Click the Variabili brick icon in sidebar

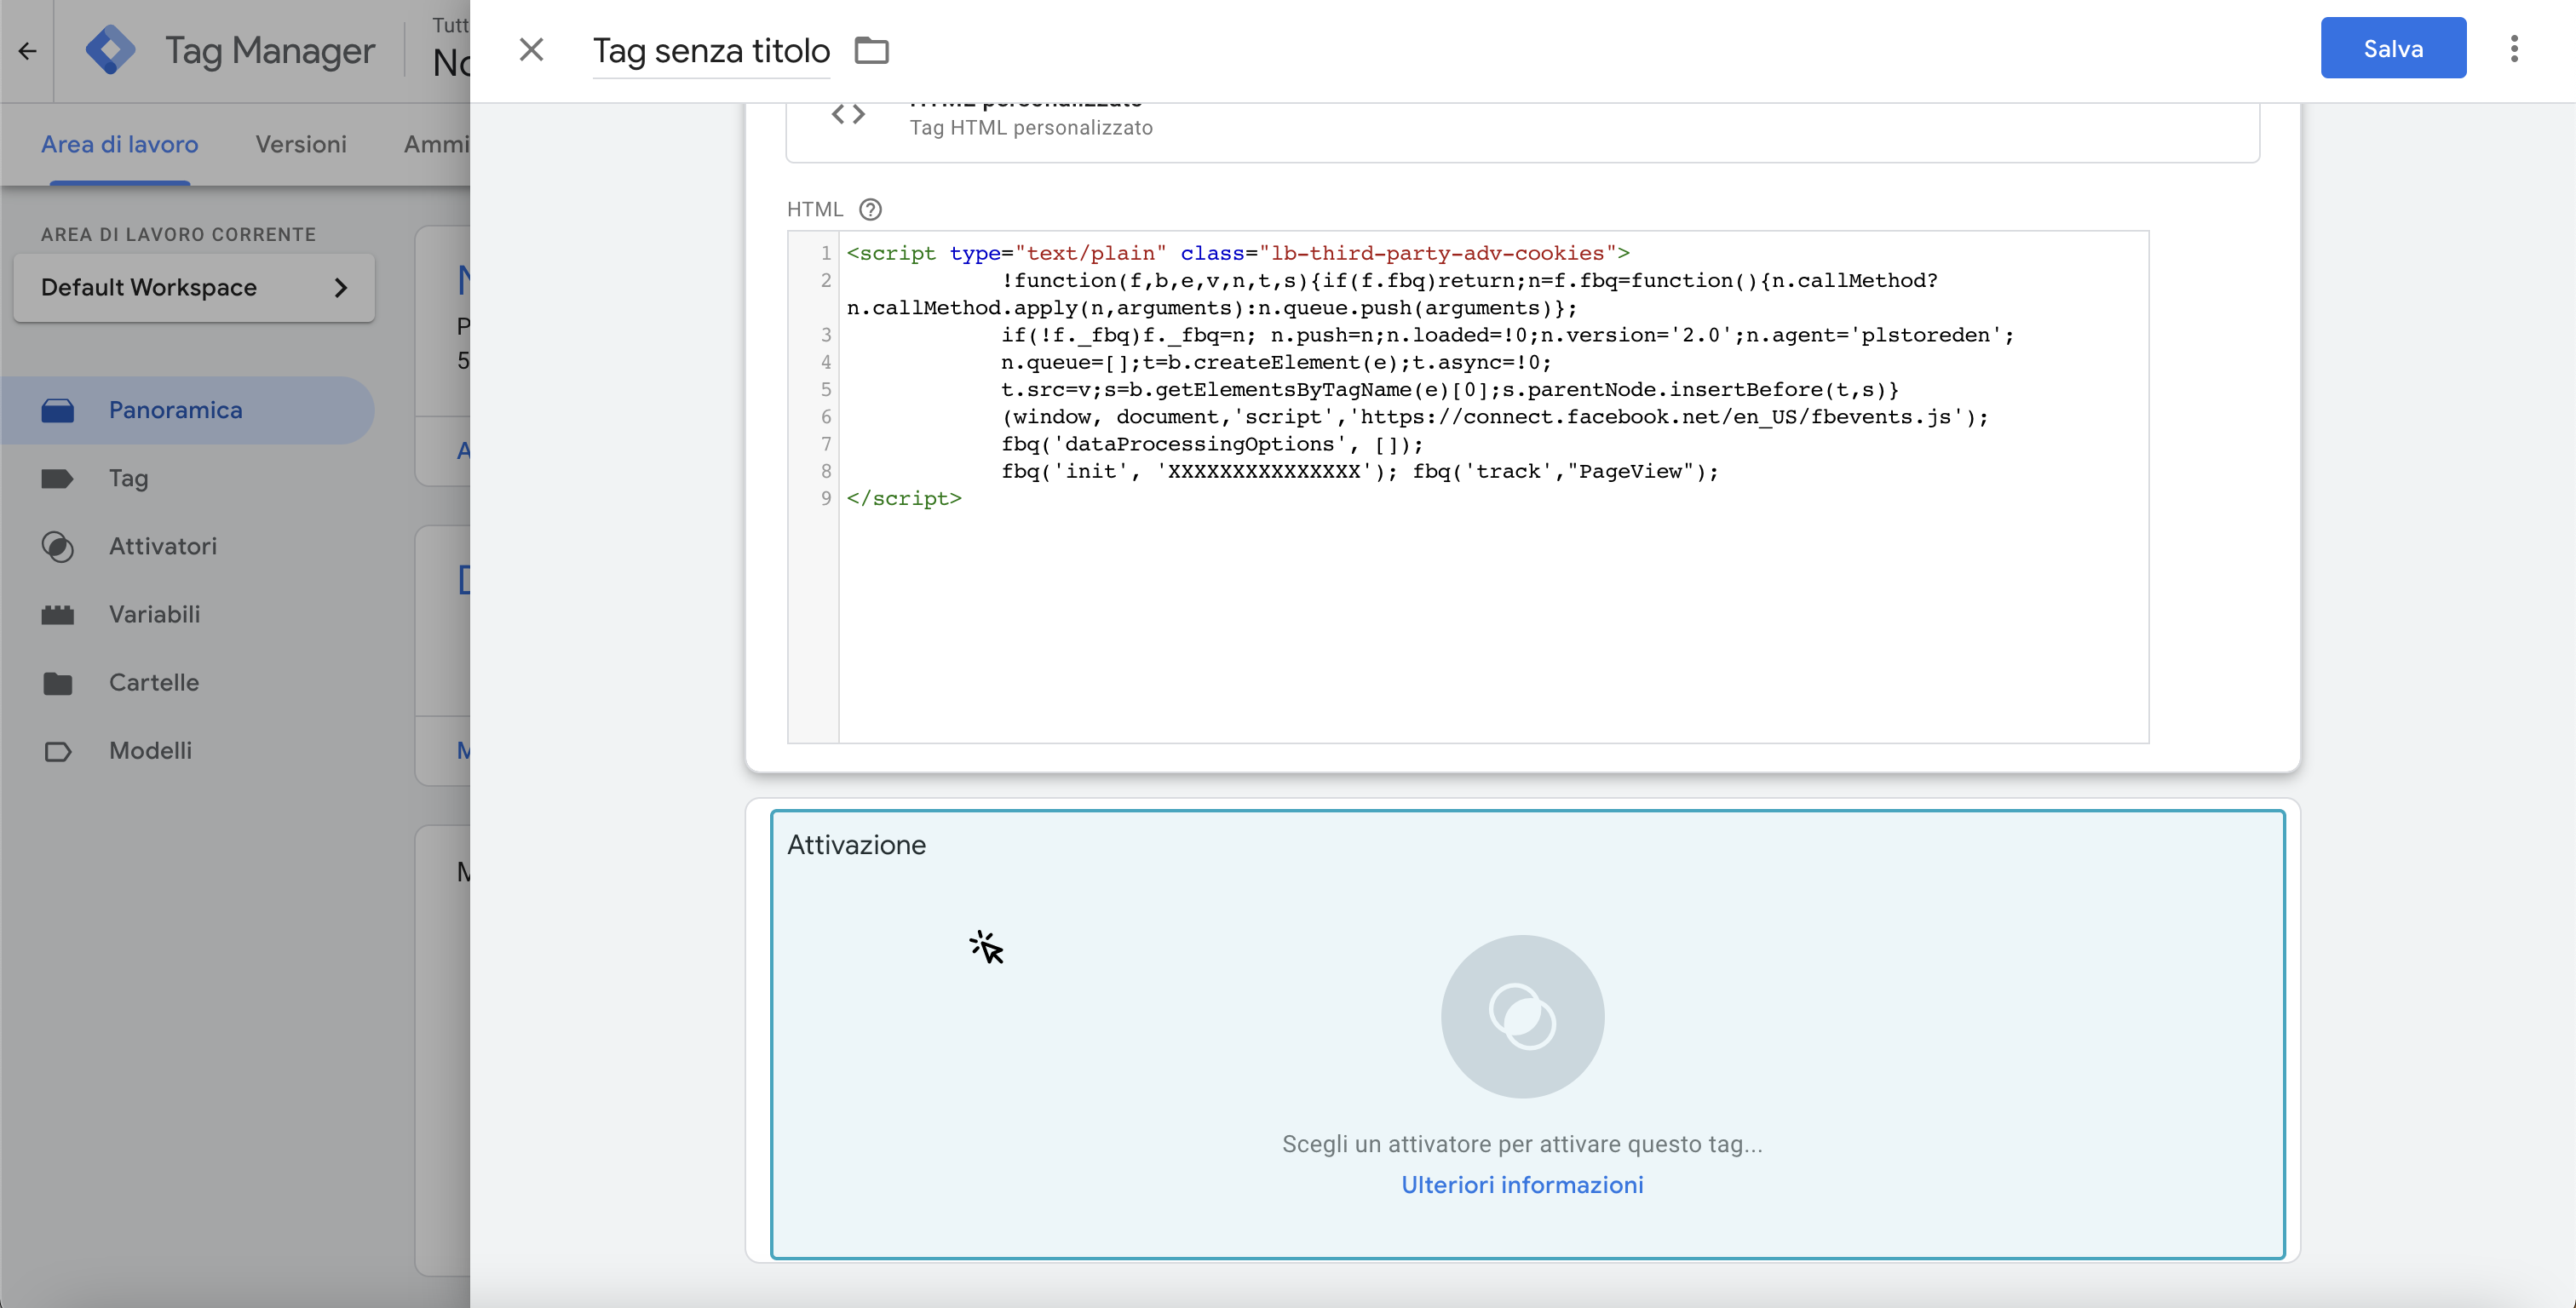[x=57, y=614]
